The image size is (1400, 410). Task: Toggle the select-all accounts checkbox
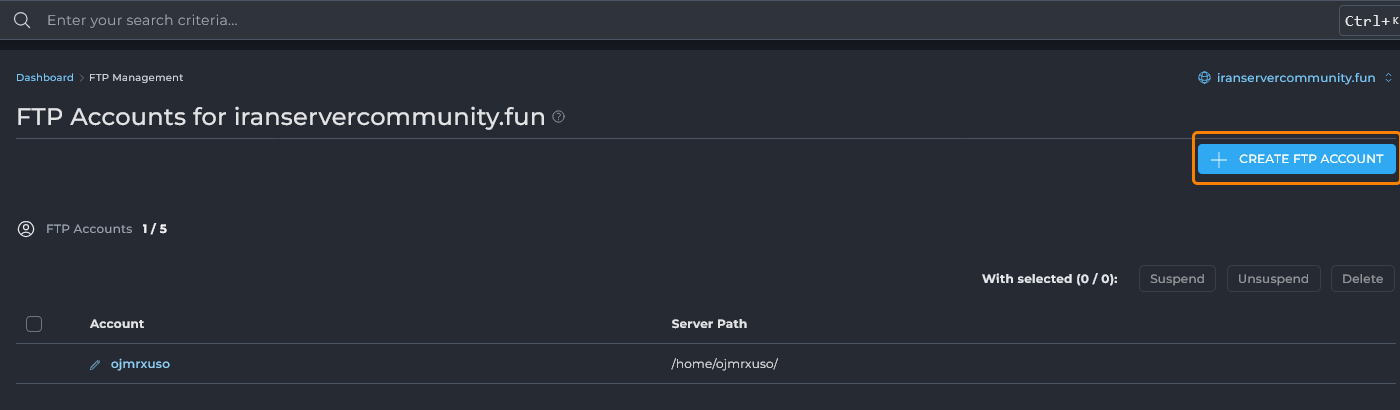(x=34, y=324)
